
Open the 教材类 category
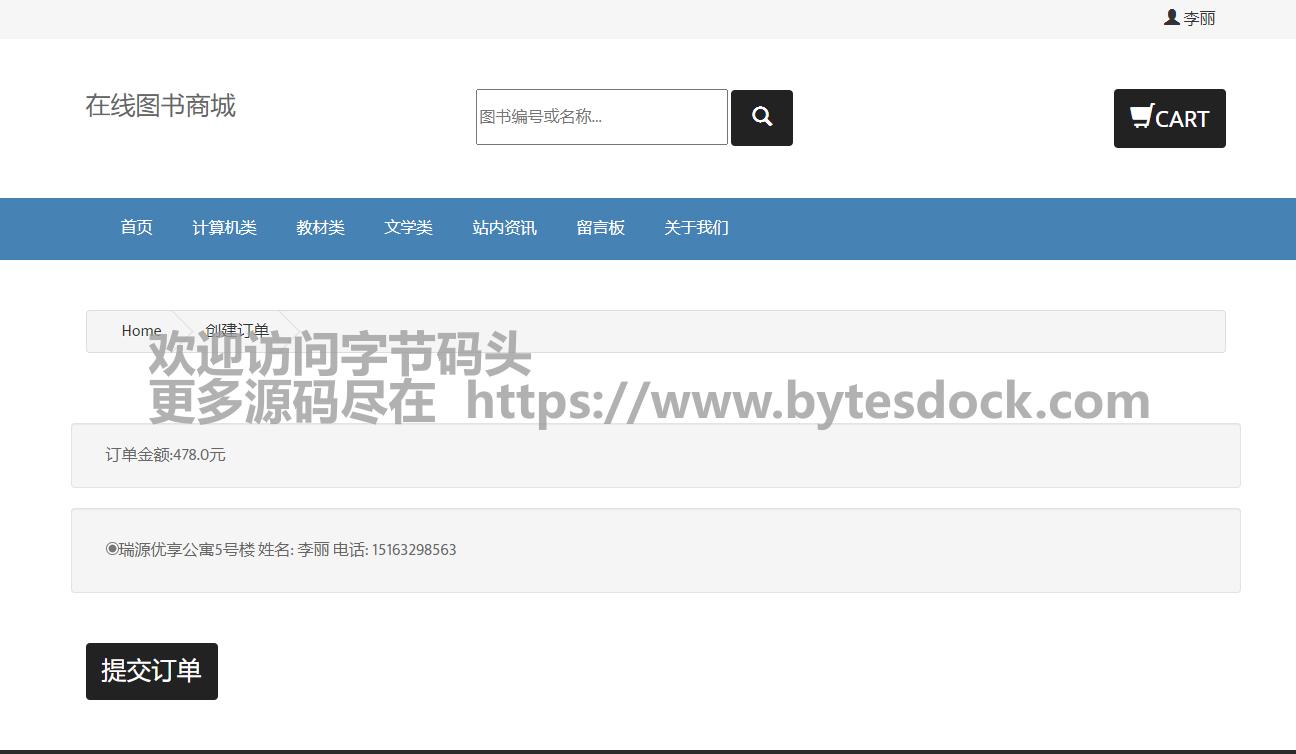pos(320,228)
